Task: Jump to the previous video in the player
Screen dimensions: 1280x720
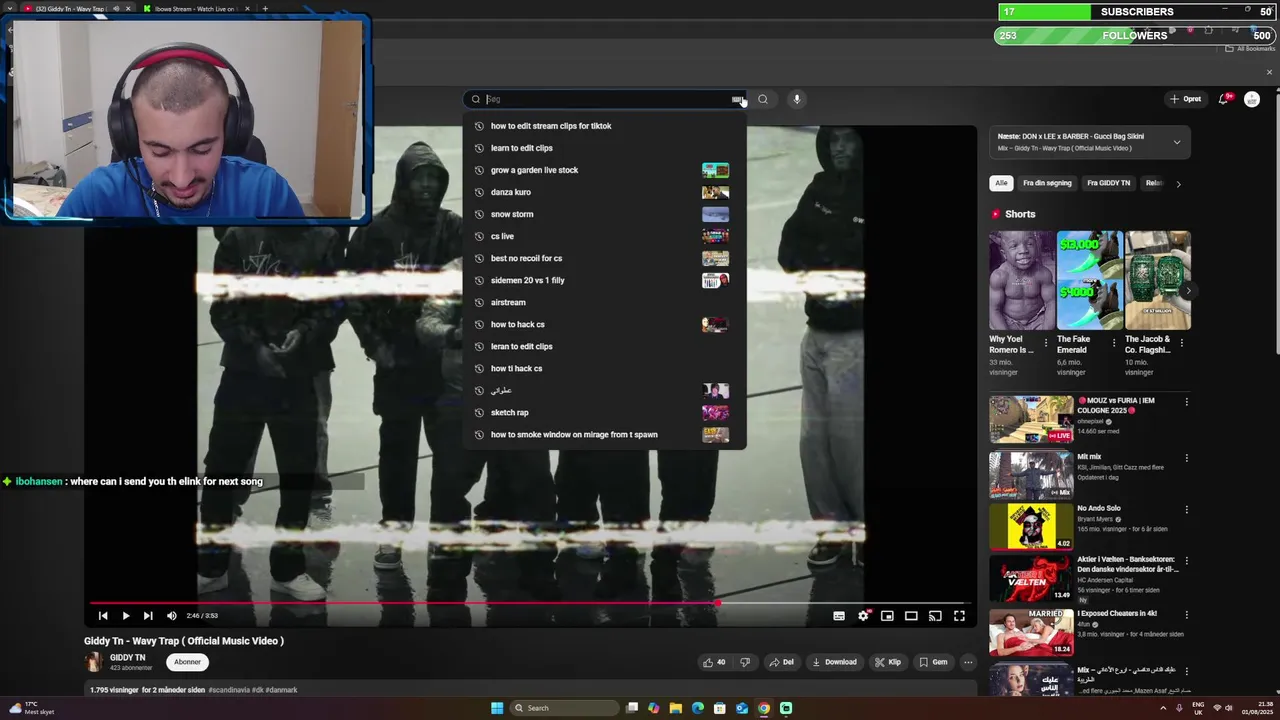Action: 102,616
